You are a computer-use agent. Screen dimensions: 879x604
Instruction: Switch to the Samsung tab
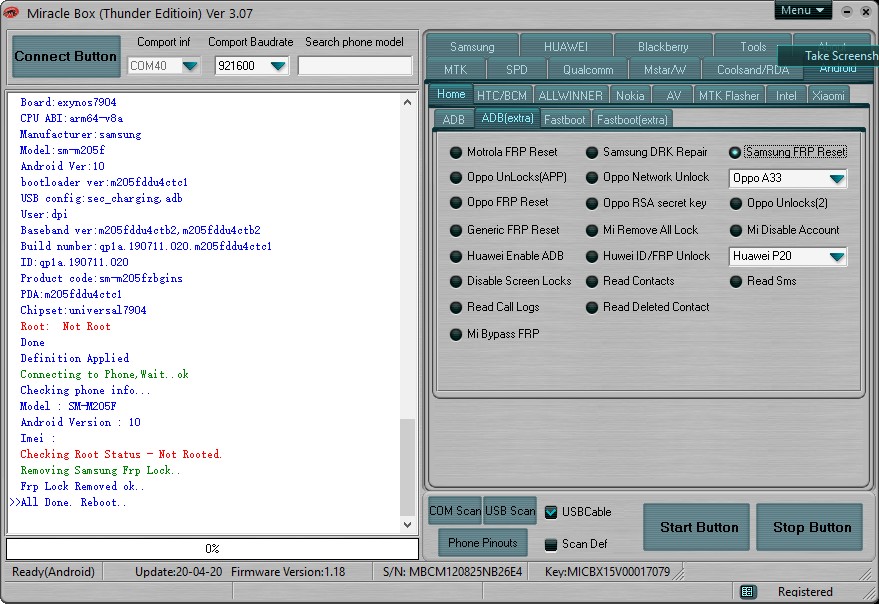472,47
